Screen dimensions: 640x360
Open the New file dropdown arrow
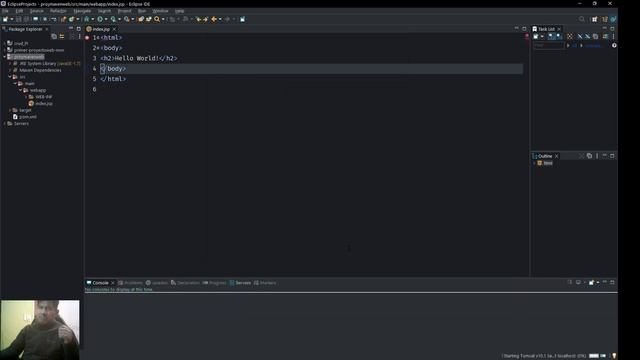(11, 19)
